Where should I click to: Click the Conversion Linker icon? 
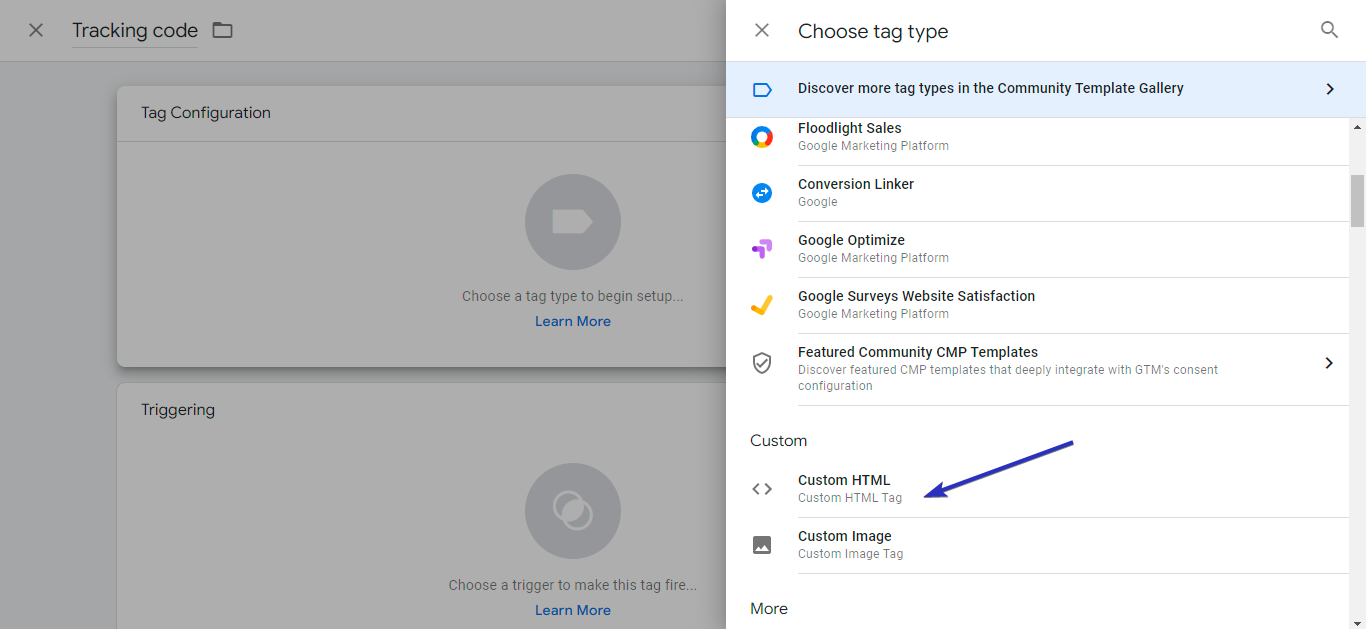click(762, 193)
